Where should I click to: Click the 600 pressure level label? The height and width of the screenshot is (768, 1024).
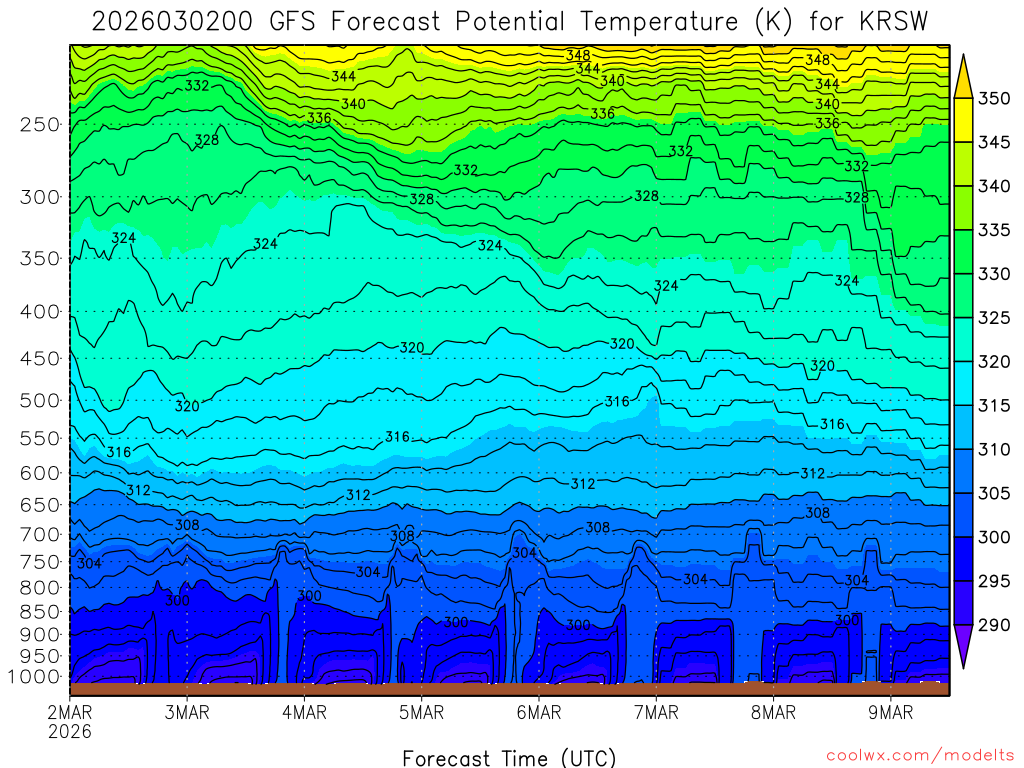(x=40, y=473)
